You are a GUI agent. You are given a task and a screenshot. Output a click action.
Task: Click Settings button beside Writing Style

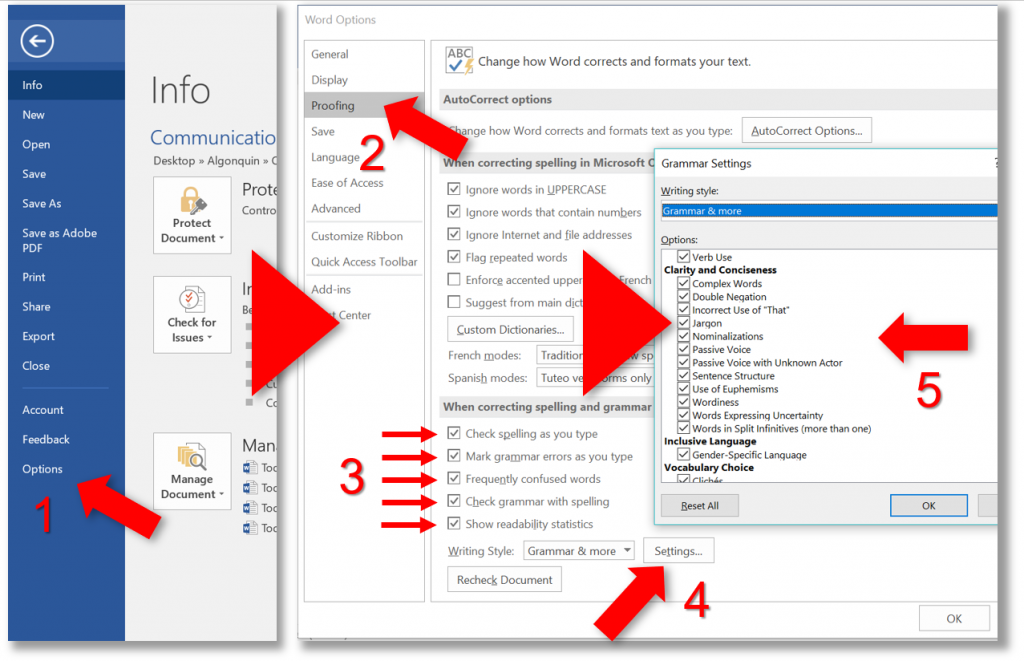679,551
